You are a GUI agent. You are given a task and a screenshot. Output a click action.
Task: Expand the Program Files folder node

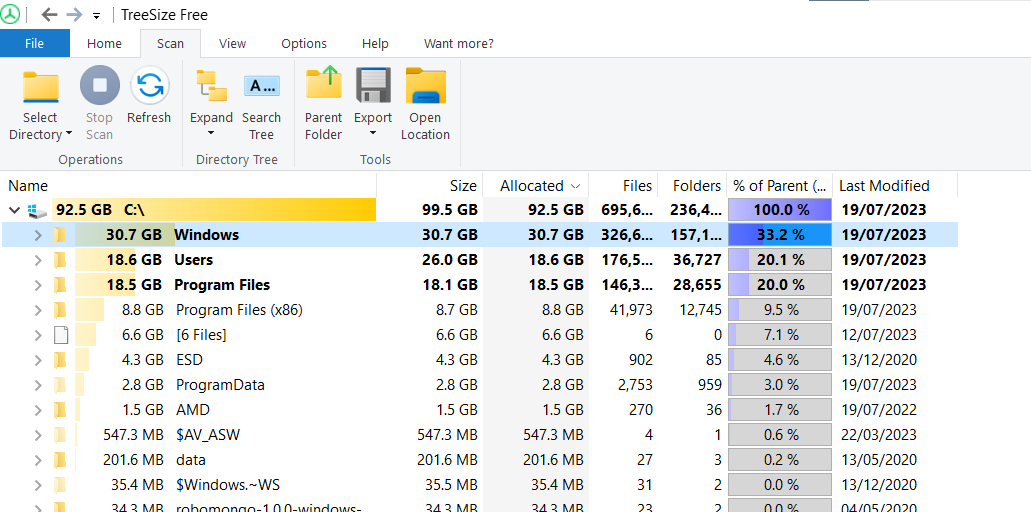tap(38, 285)
